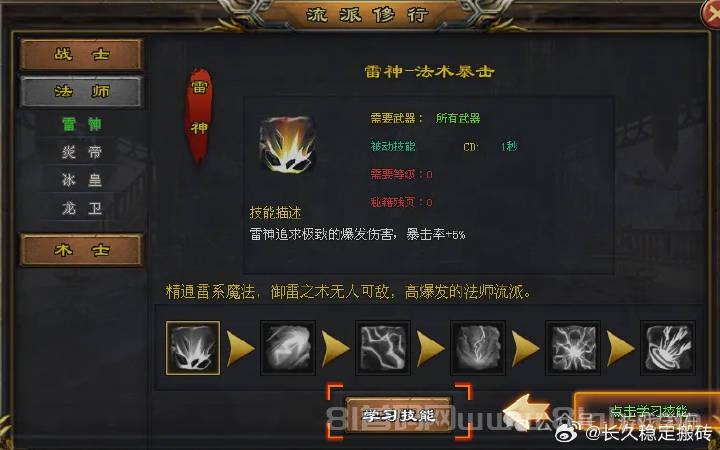720x450 pixels.
Task: Select the third lightning web skill icon
Action: tap(382, 348)
